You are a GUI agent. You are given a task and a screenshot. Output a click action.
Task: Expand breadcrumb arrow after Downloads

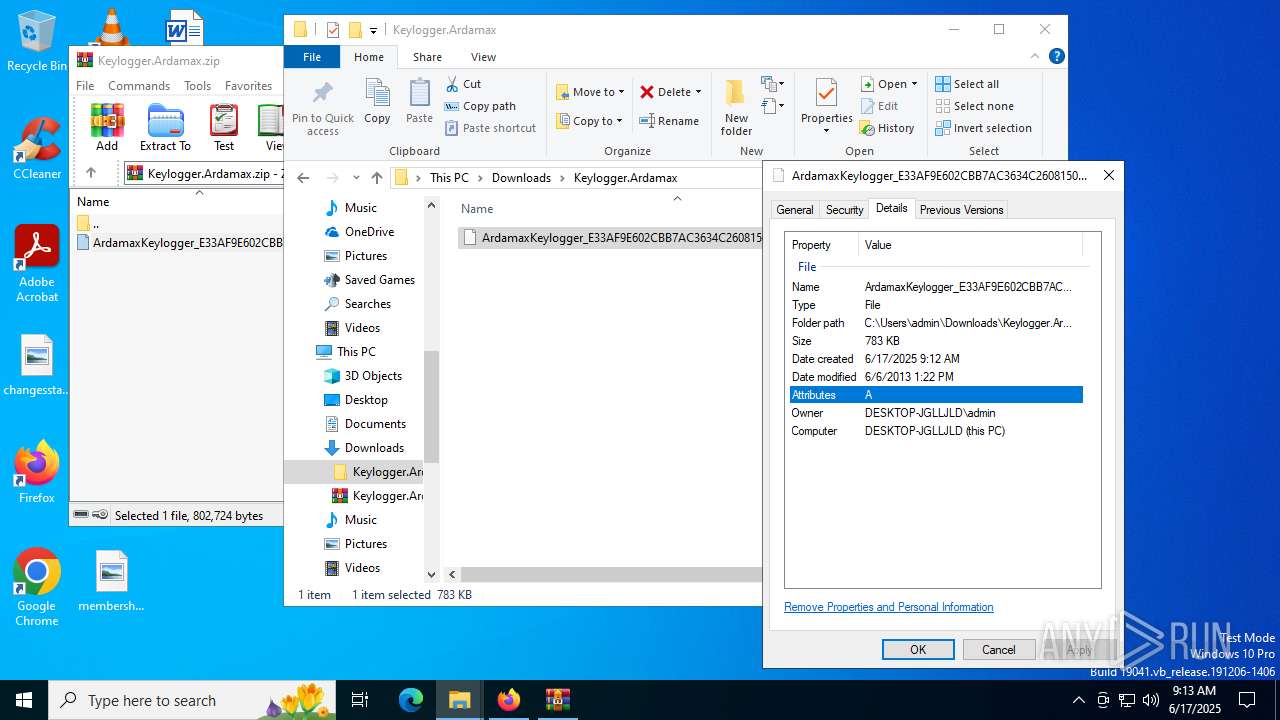tap(563, 178)
